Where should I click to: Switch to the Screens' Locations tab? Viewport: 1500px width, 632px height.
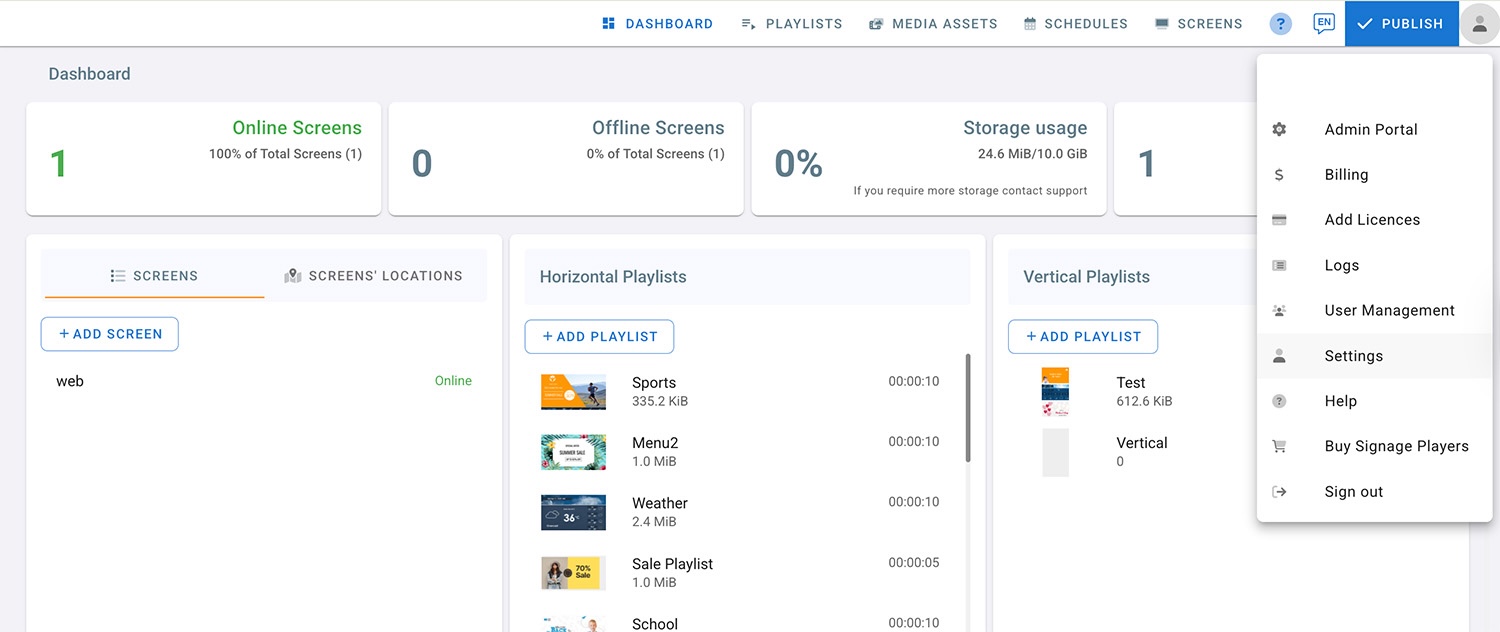[374, 276]
